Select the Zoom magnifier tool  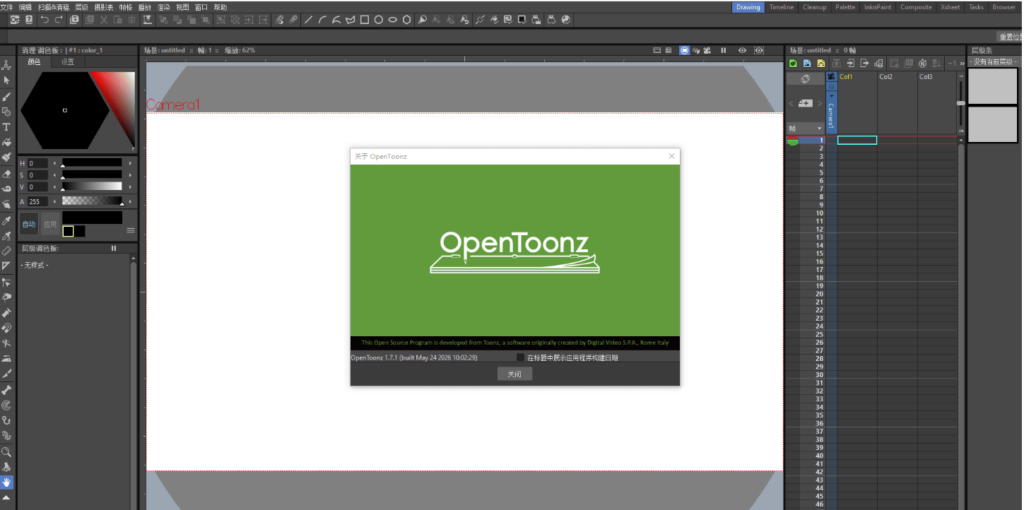pyautogui.click(x=7, y=451)
